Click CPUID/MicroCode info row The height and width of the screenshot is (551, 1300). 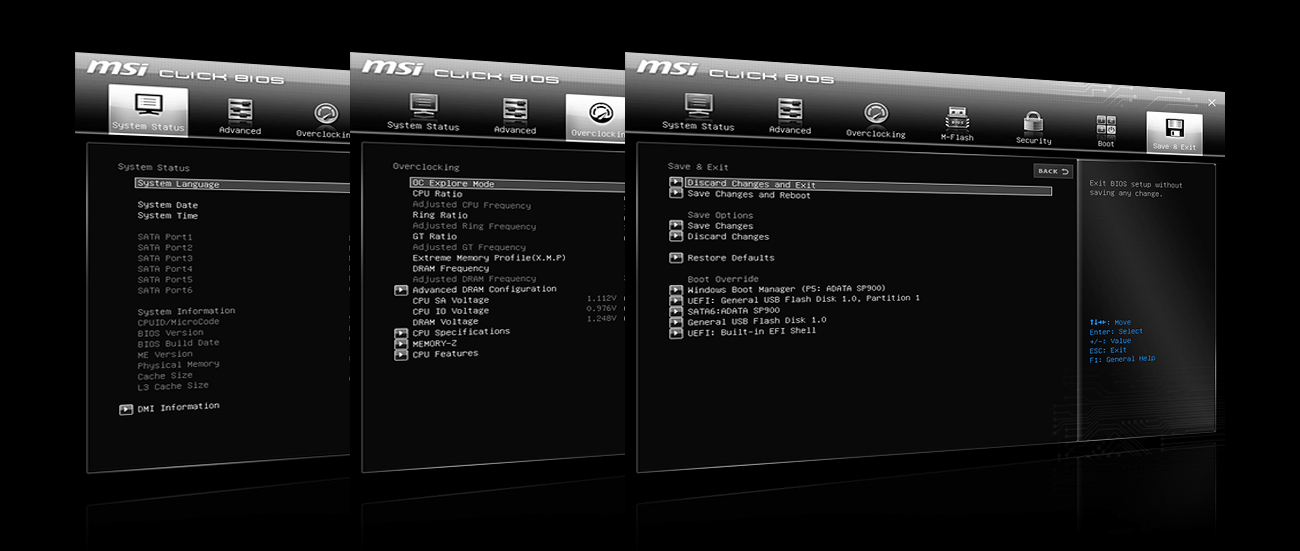click(x=178, y=322)
